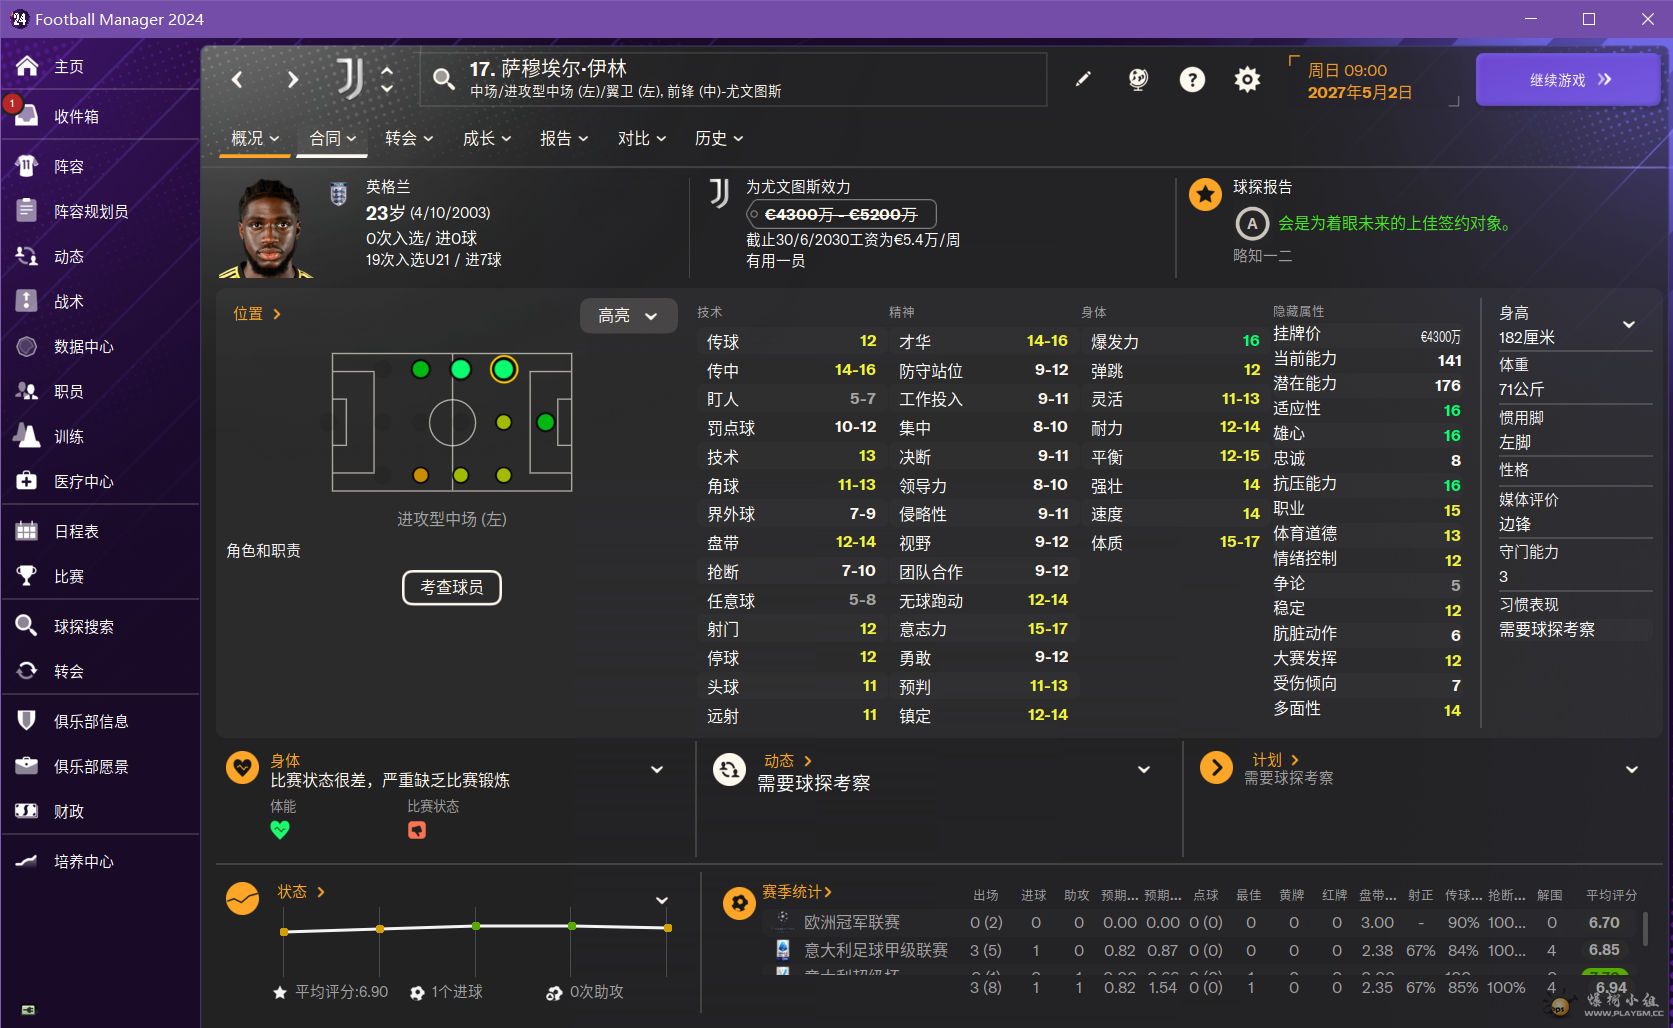
Task: Open the gear settings icon
Action: point(1247,79)
